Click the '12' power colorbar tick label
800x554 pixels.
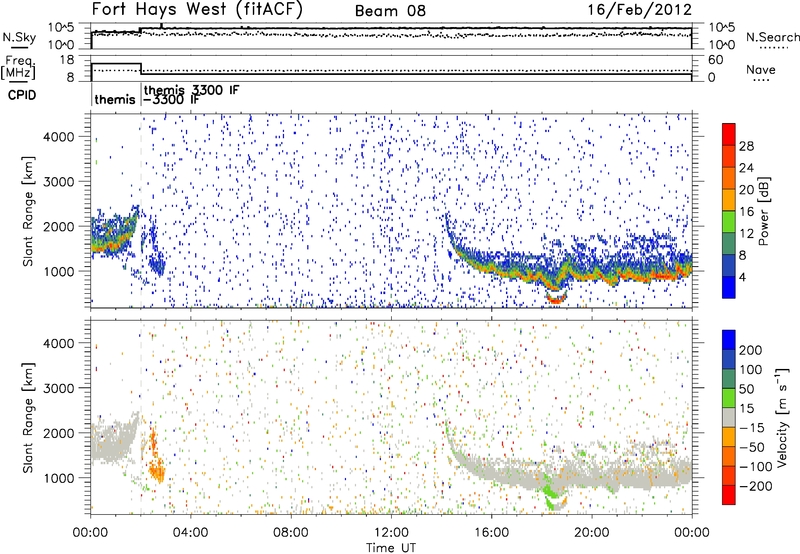(746, 234)
